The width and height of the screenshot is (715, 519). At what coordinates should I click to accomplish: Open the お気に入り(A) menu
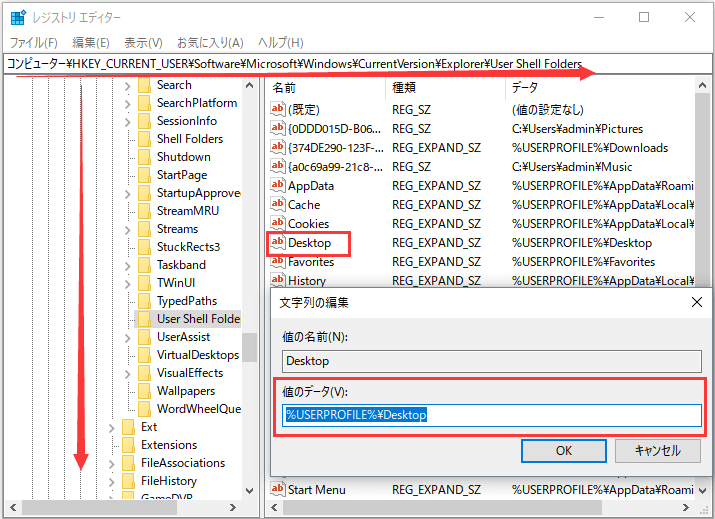click(x=210, y=43)
